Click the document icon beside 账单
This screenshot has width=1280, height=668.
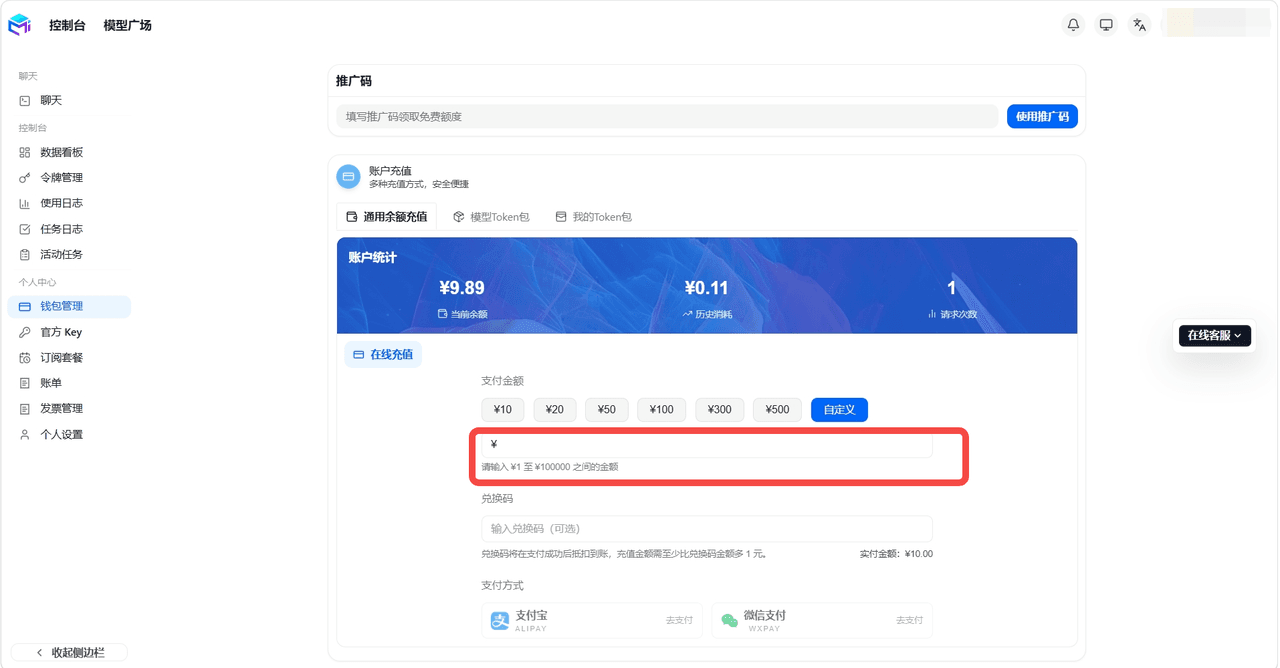25,383
